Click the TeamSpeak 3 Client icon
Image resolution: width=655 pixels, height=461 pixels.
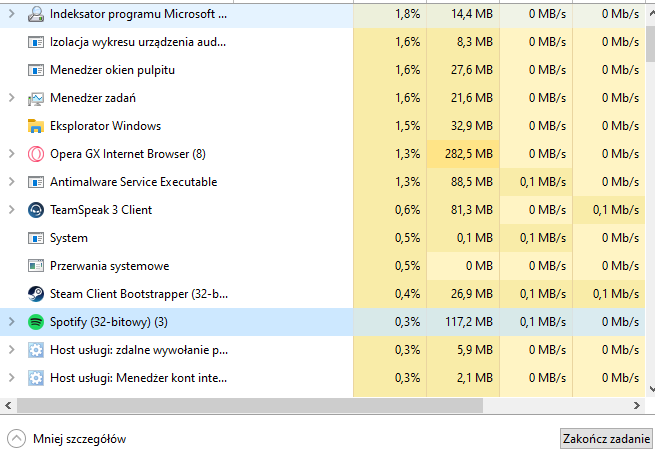click(x=36, y=210)
